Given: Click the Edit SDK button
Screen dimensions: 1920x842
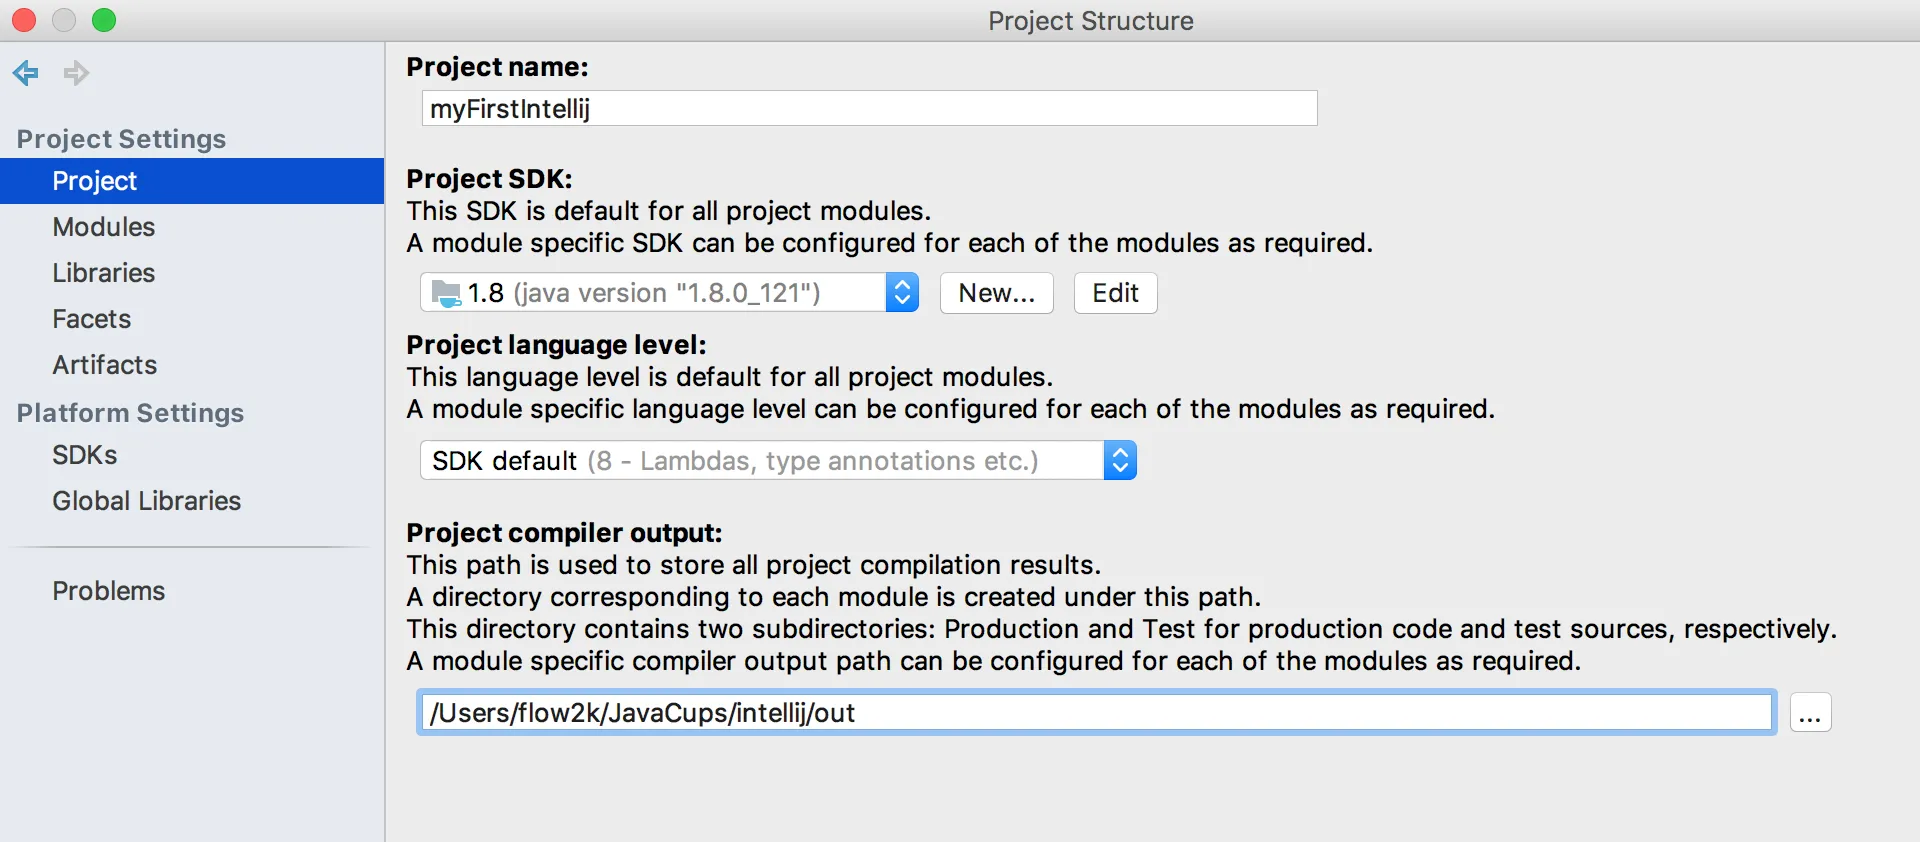Looking at the screenshot, I should (1115, 293).
